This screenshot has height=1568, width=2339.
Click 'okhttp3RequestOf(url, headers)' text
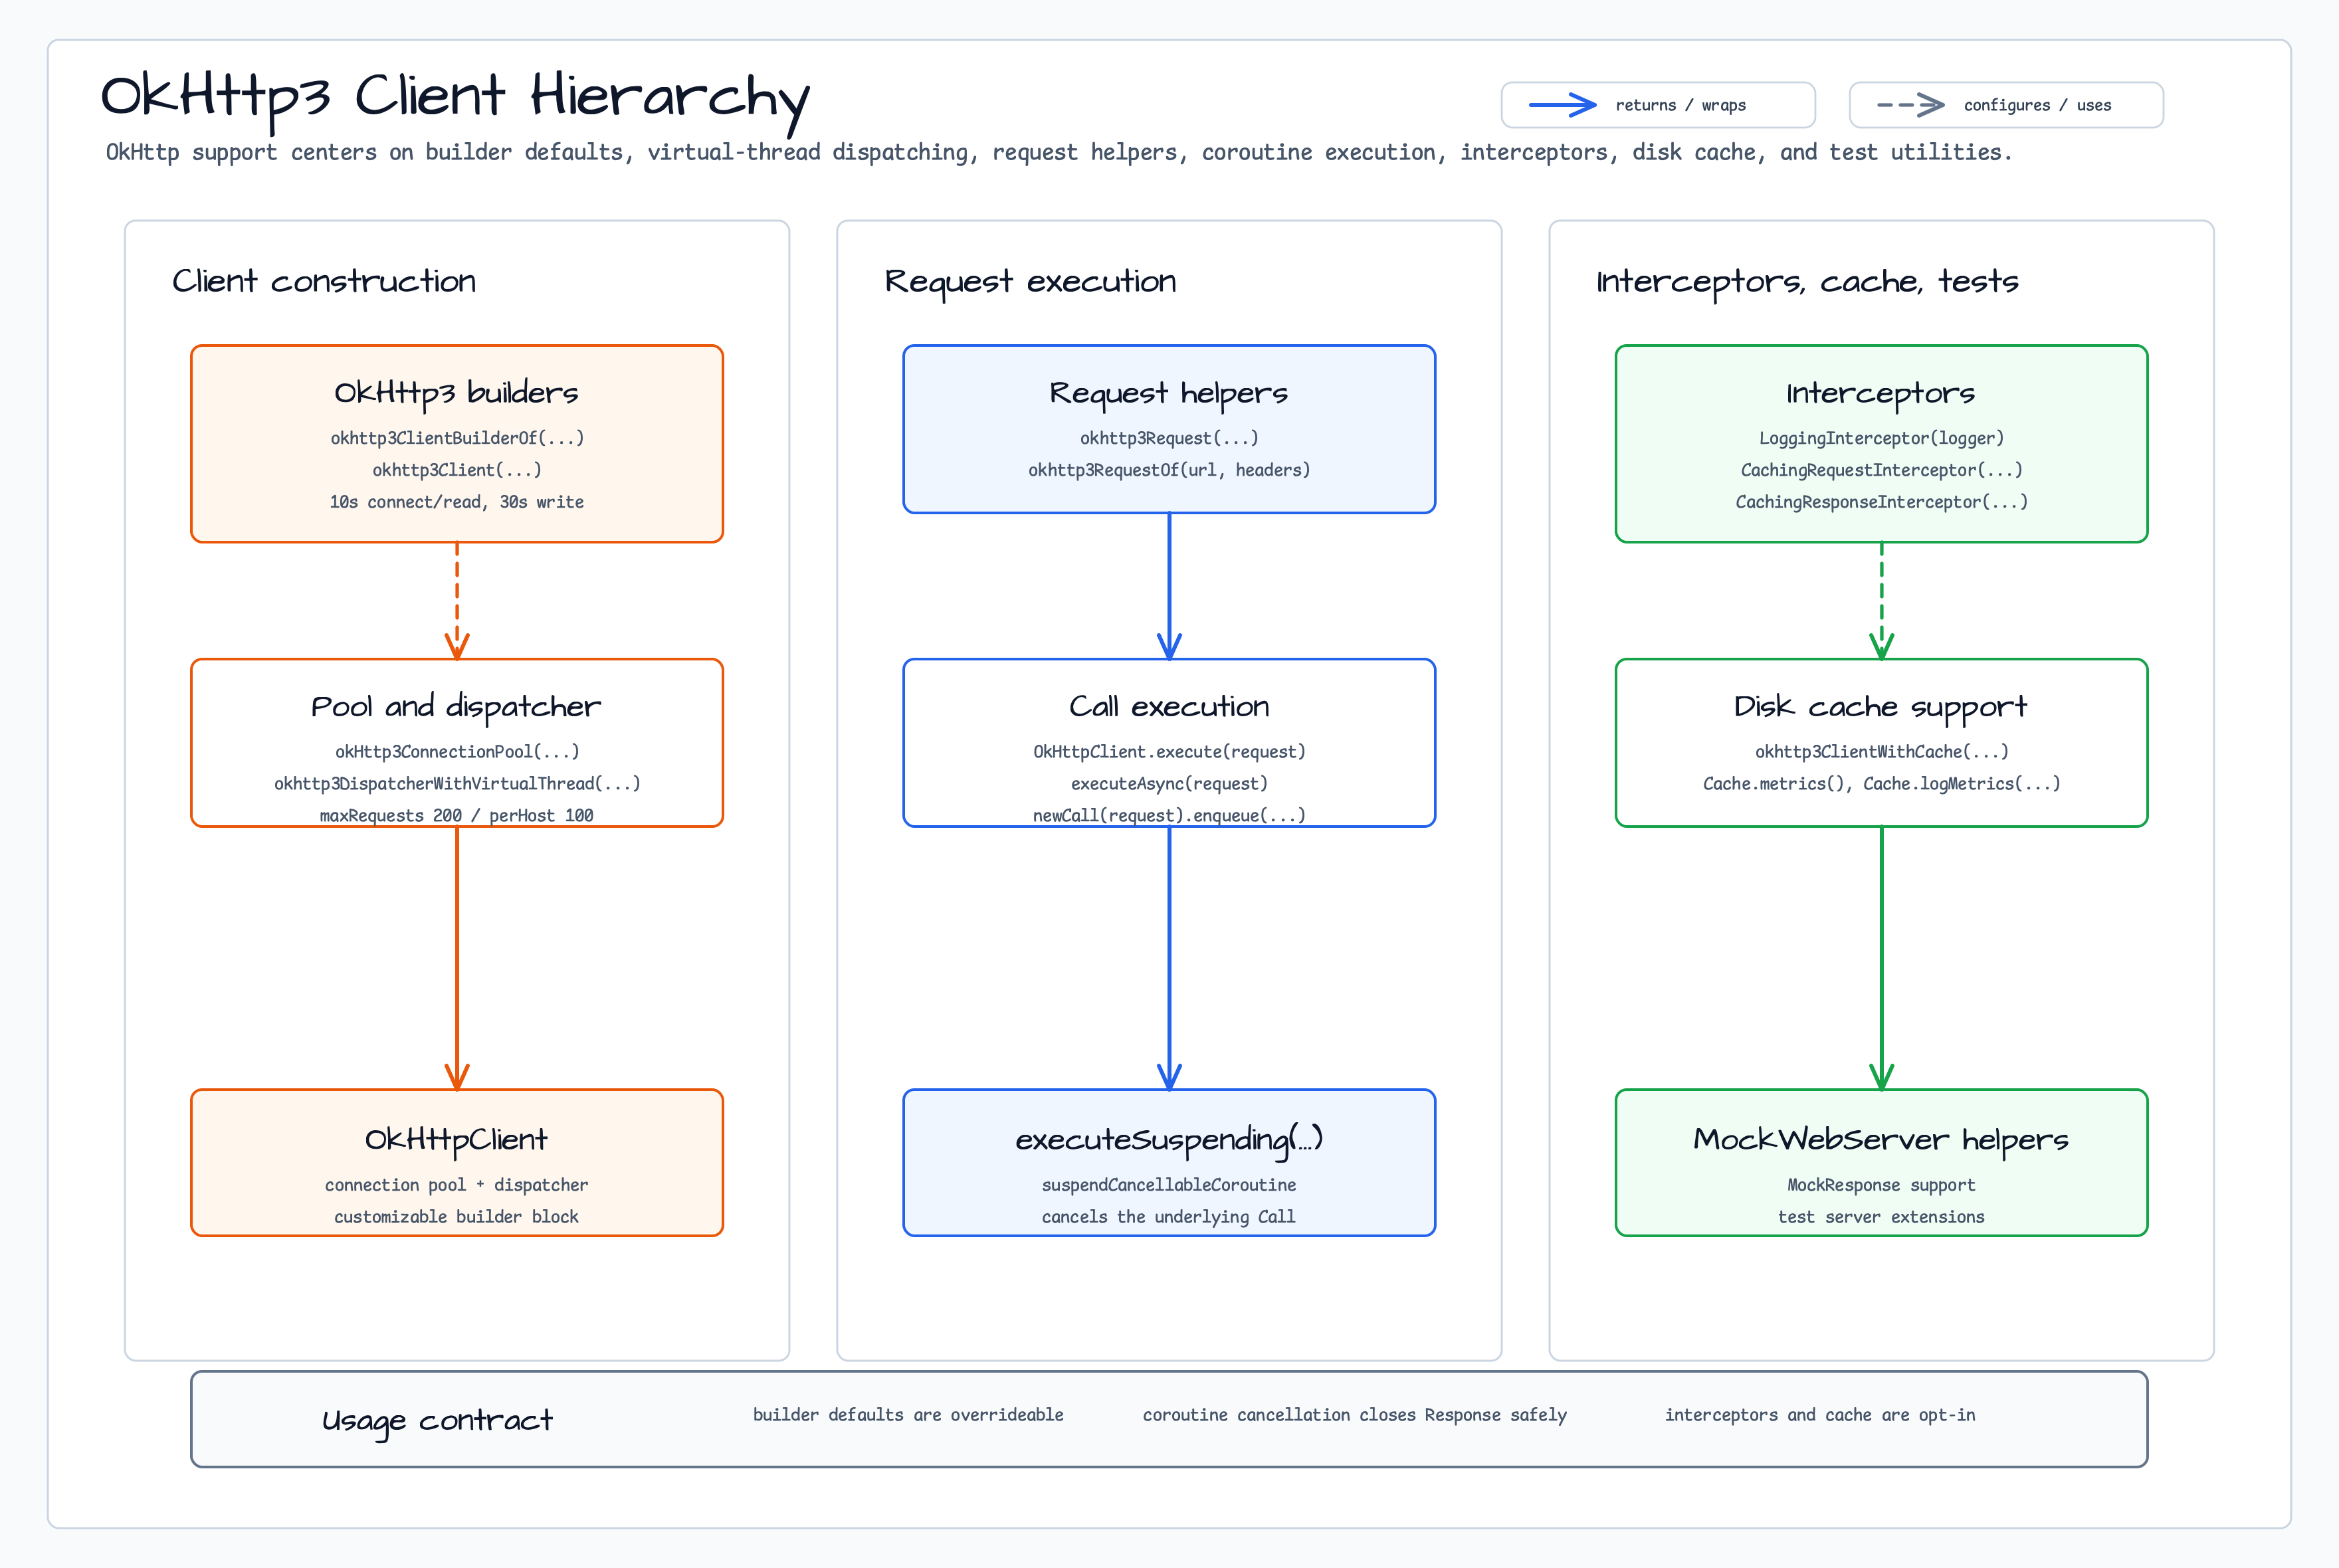[1169, 470]
